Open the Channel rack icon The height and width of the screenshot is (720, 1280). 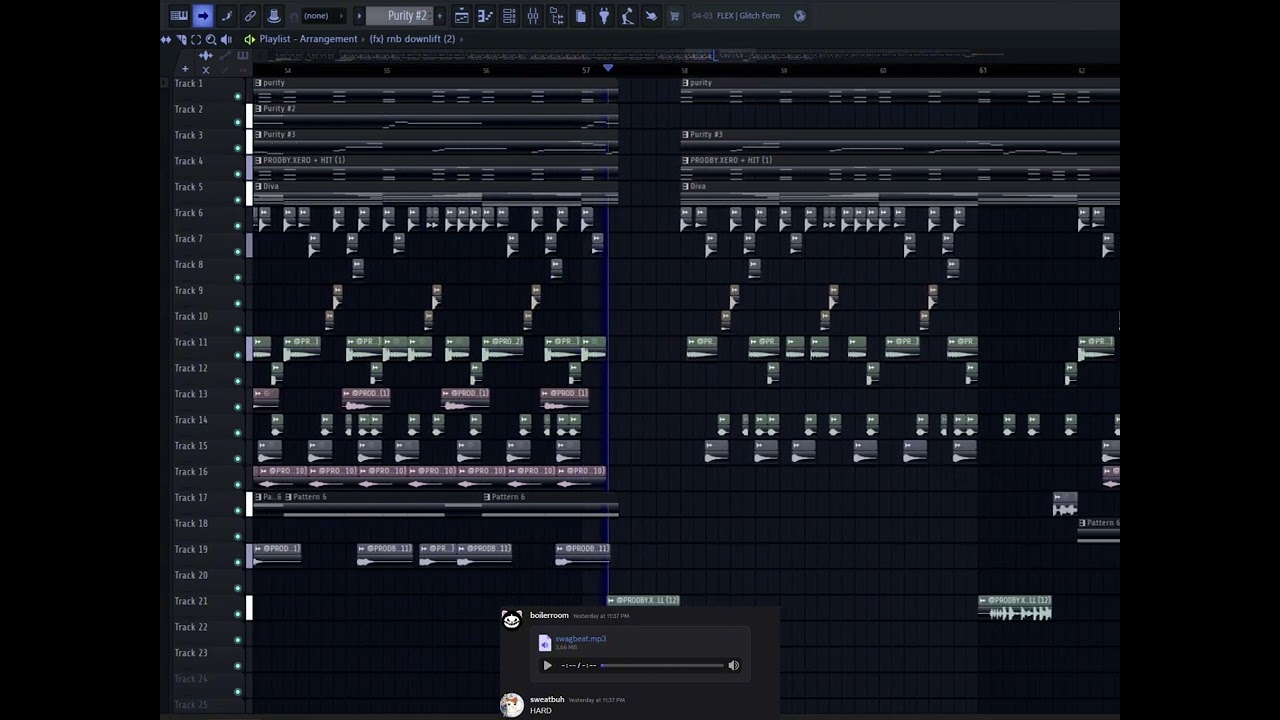click(x=509, y=15)
